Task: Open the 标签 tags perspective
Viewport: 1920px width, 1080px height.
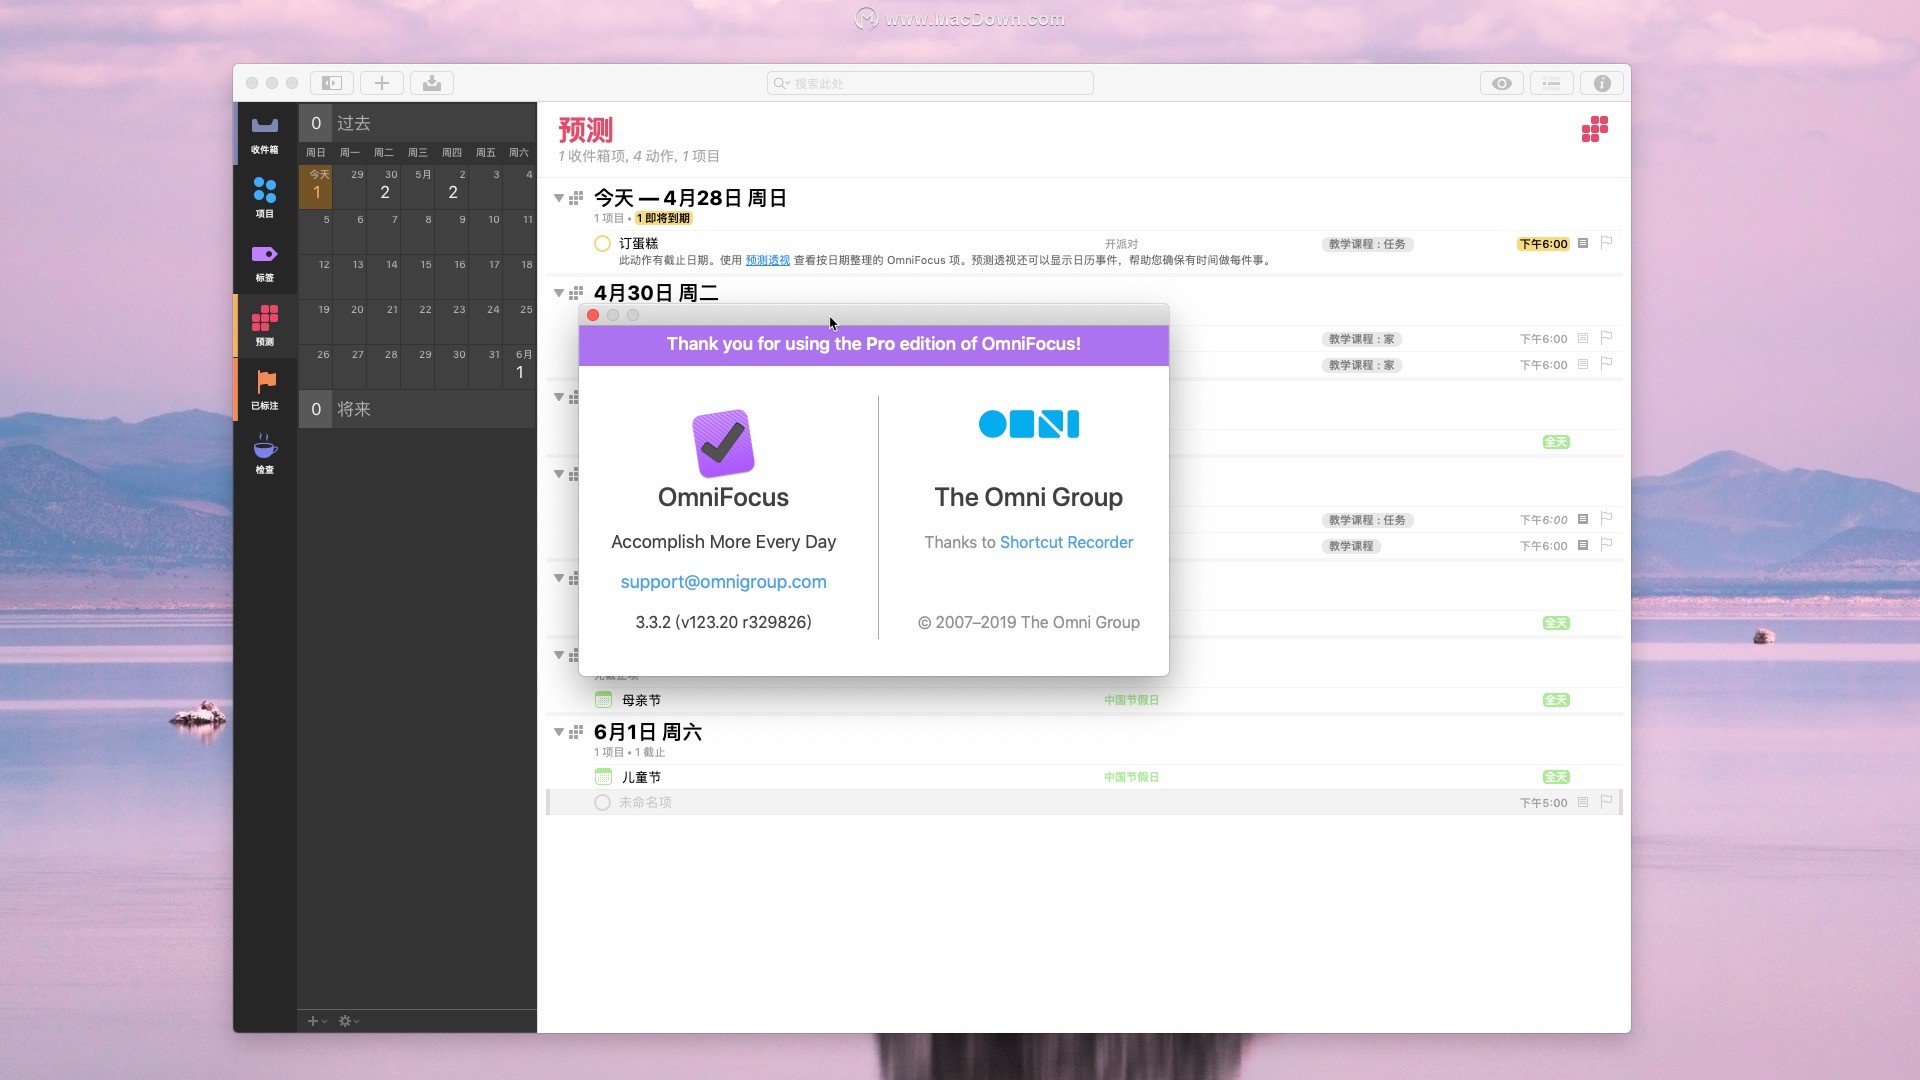Action: point(265,262)
